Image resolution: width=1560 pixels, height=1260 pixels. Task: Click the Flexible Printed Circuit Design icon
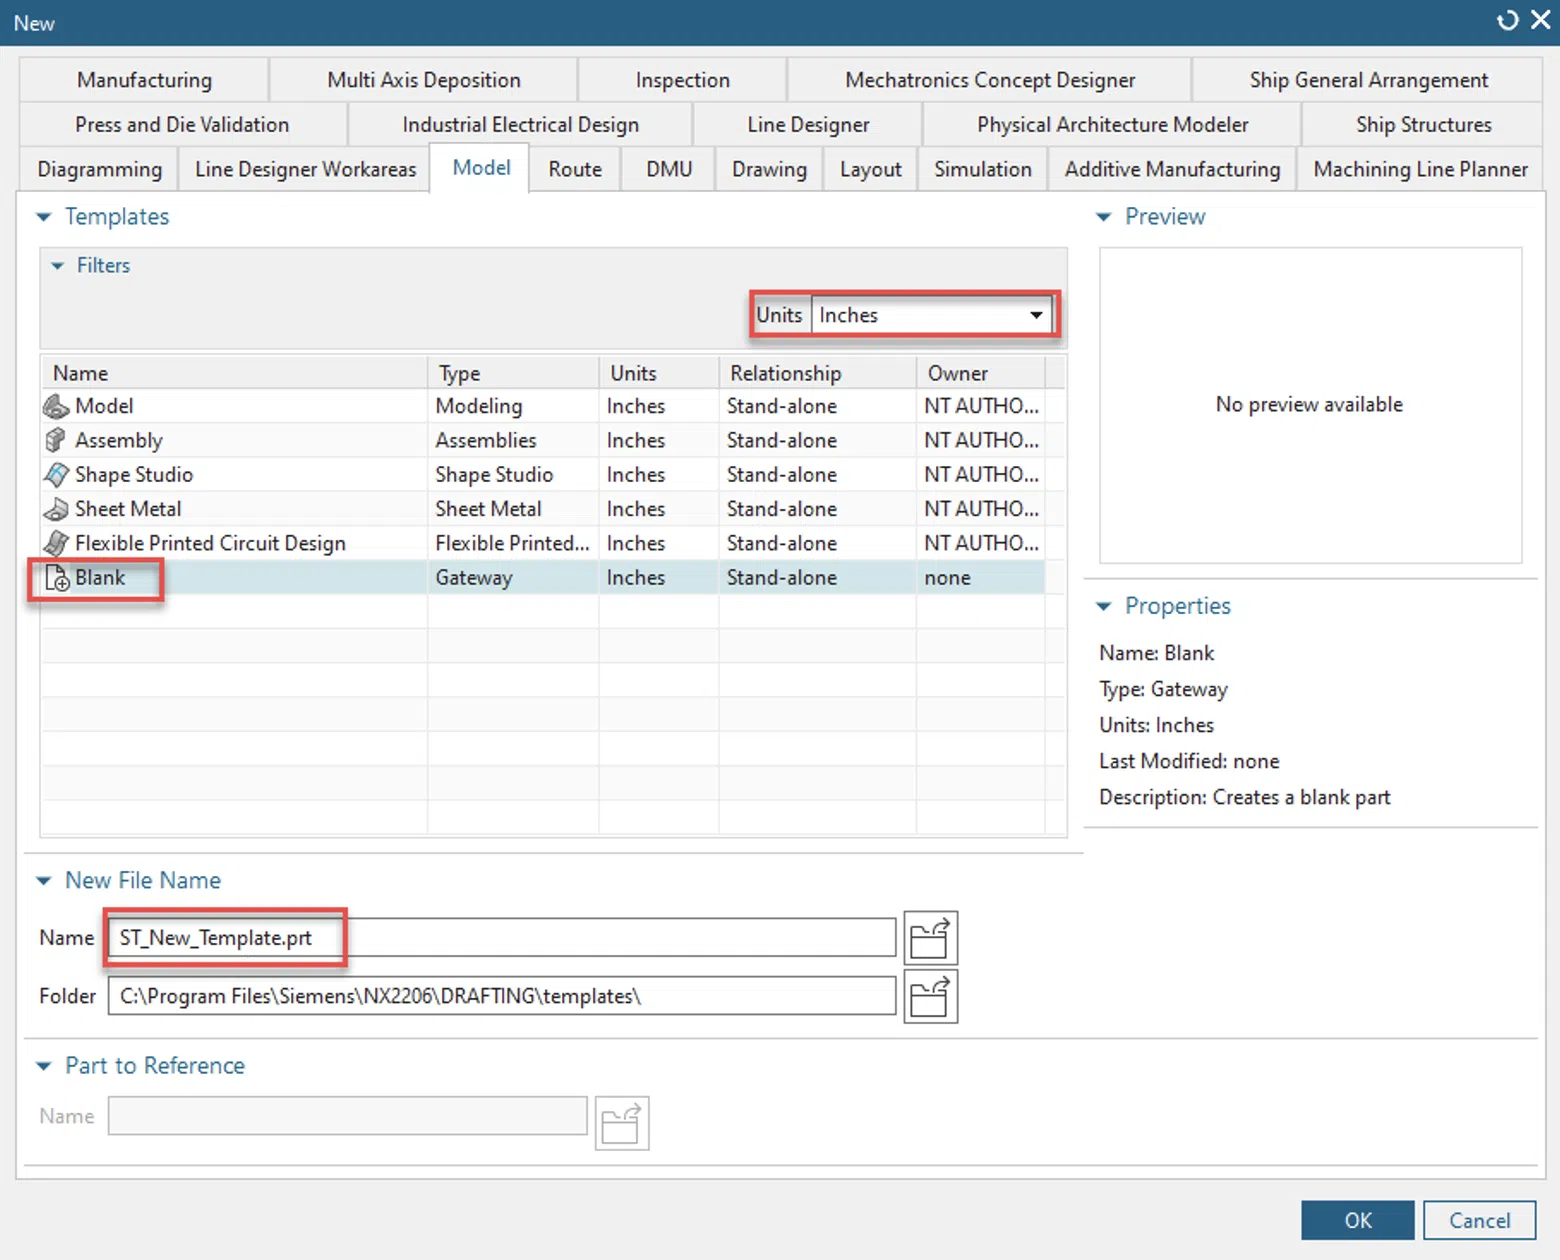[56, 543]
